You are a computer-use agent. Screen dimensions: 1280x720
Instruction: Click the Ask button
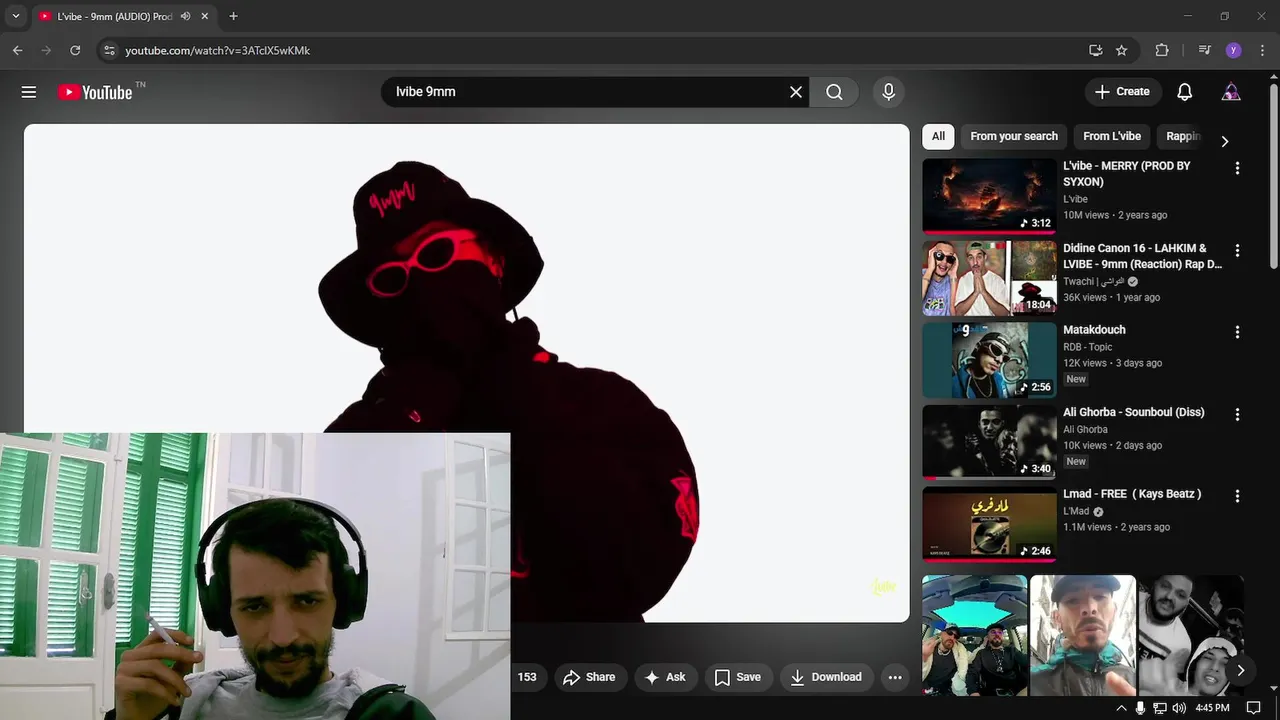pyautogui.click(x=665, y=677)
